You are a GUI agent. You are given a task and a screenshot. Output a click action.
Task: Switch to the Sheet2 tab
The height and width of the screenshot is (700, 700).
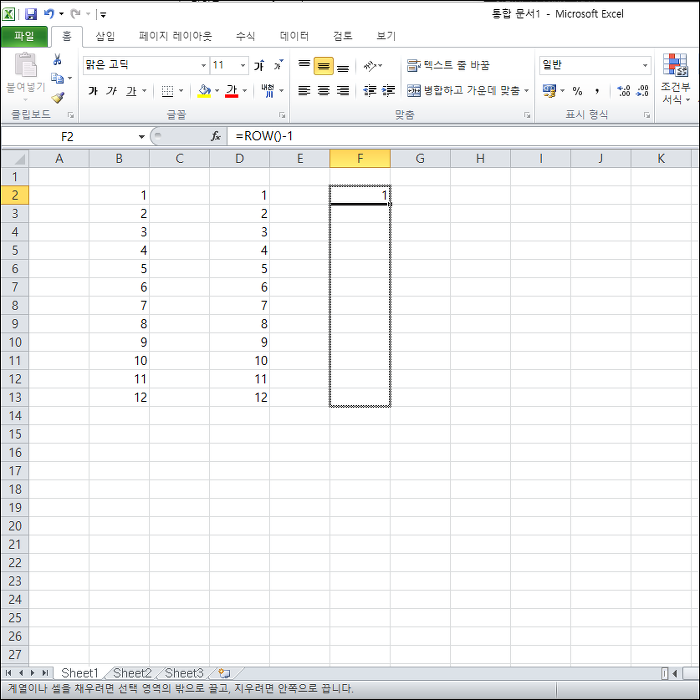[x=132, y=673]
